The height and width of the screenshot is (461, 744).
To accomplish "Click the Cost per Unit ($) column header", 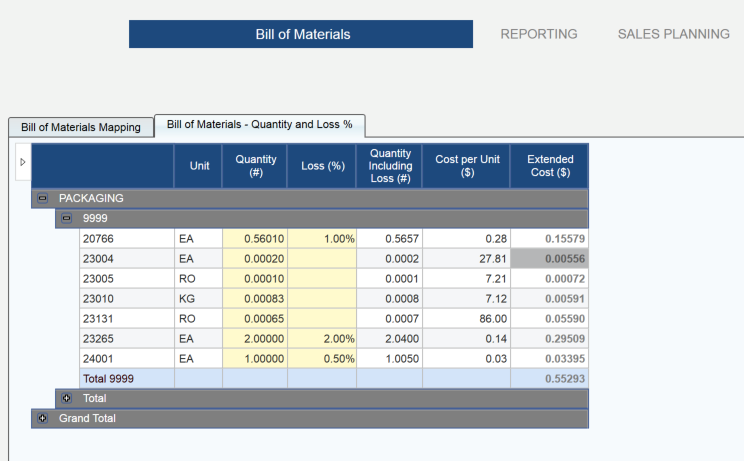I will coord(467,166).
